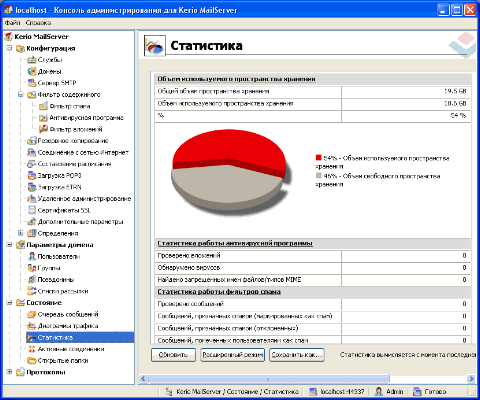The width and height of the screenshot is (480, 400).
Task: Click the scrollbar left arrow
Action: [143, 379]
